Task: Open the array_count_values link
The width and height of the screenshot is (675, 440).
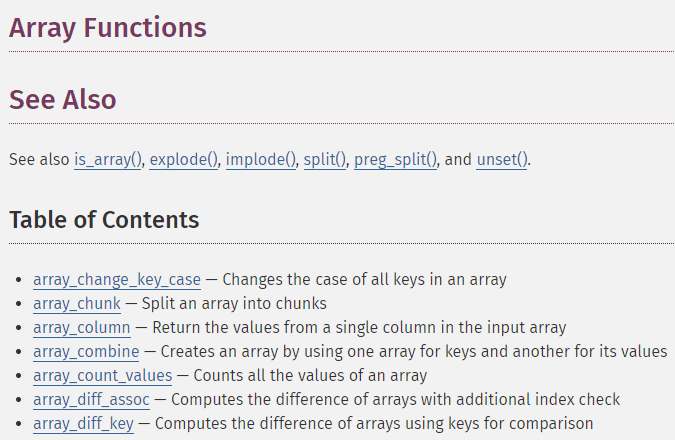Action: point(102,376)
